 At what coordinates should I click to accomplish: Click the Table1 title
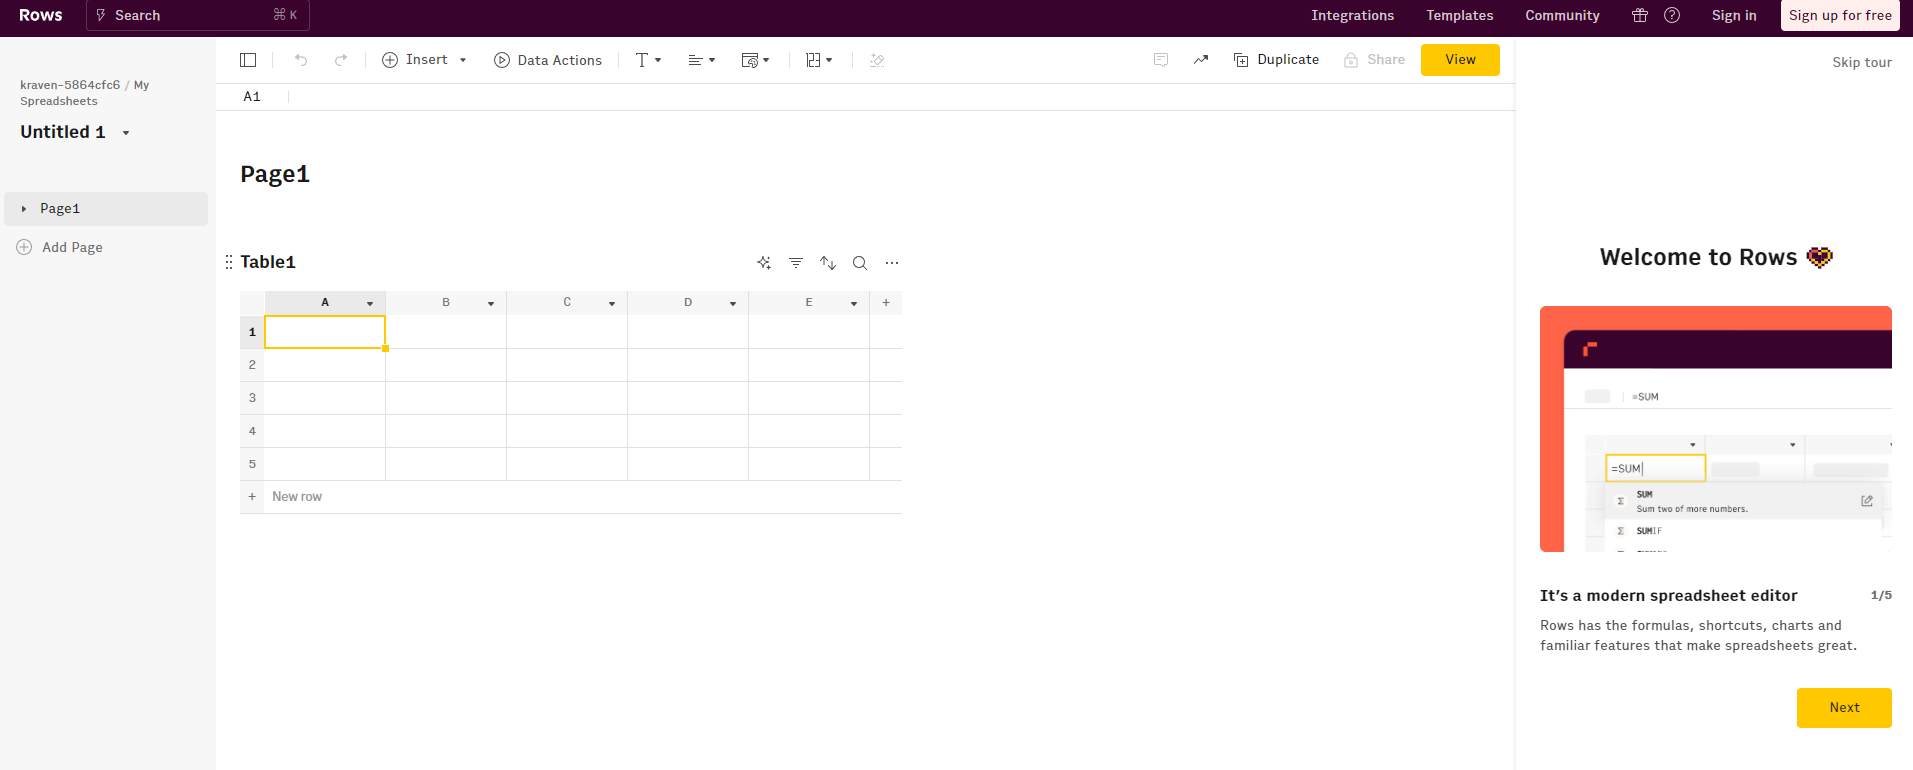click(268, 262)
